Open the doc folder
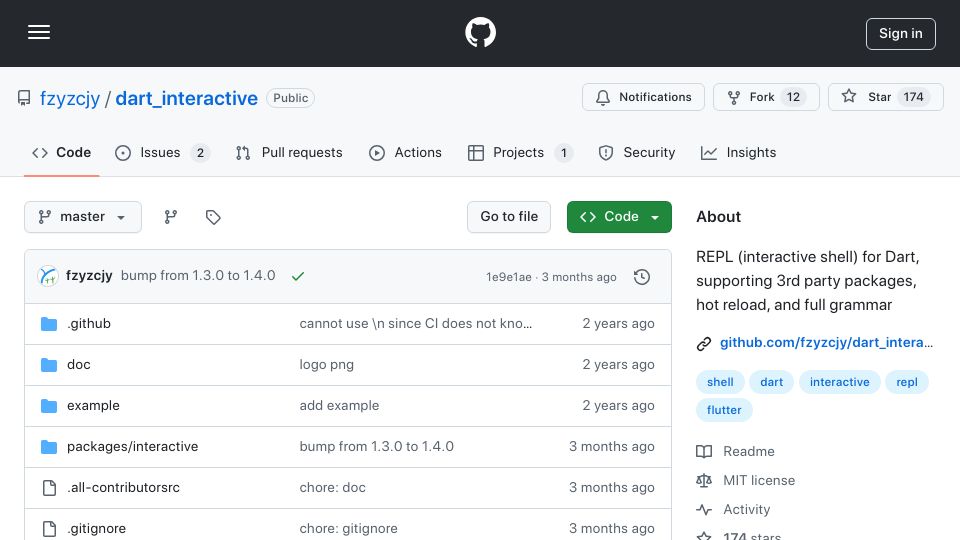This screenshot has height=540, width=960. (78, 364)
